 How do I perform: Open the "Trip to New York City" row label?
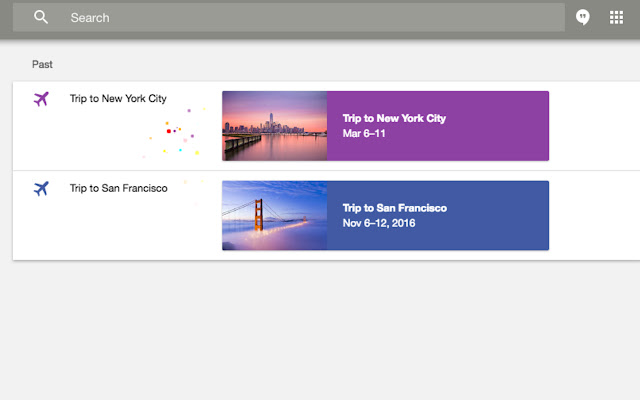click(x=118, y=99)
